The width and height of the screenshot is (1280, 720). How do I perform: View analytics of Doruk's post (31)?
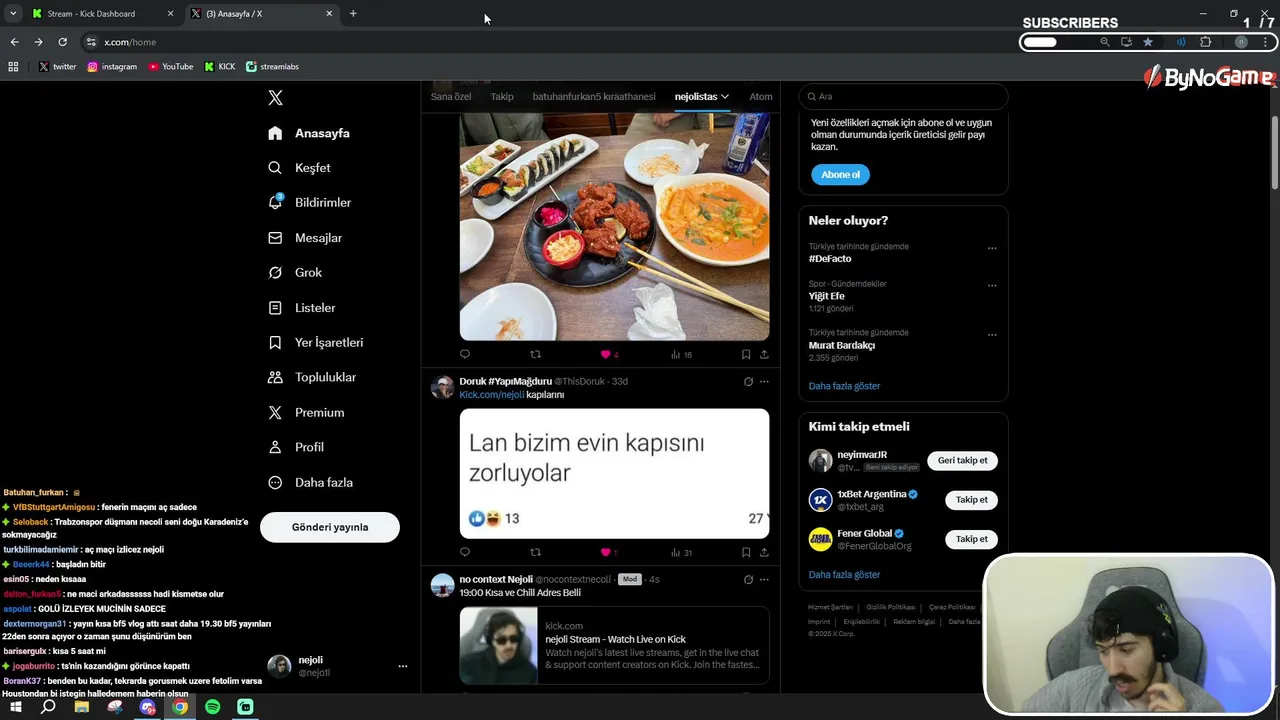click(x=681, y=552)
